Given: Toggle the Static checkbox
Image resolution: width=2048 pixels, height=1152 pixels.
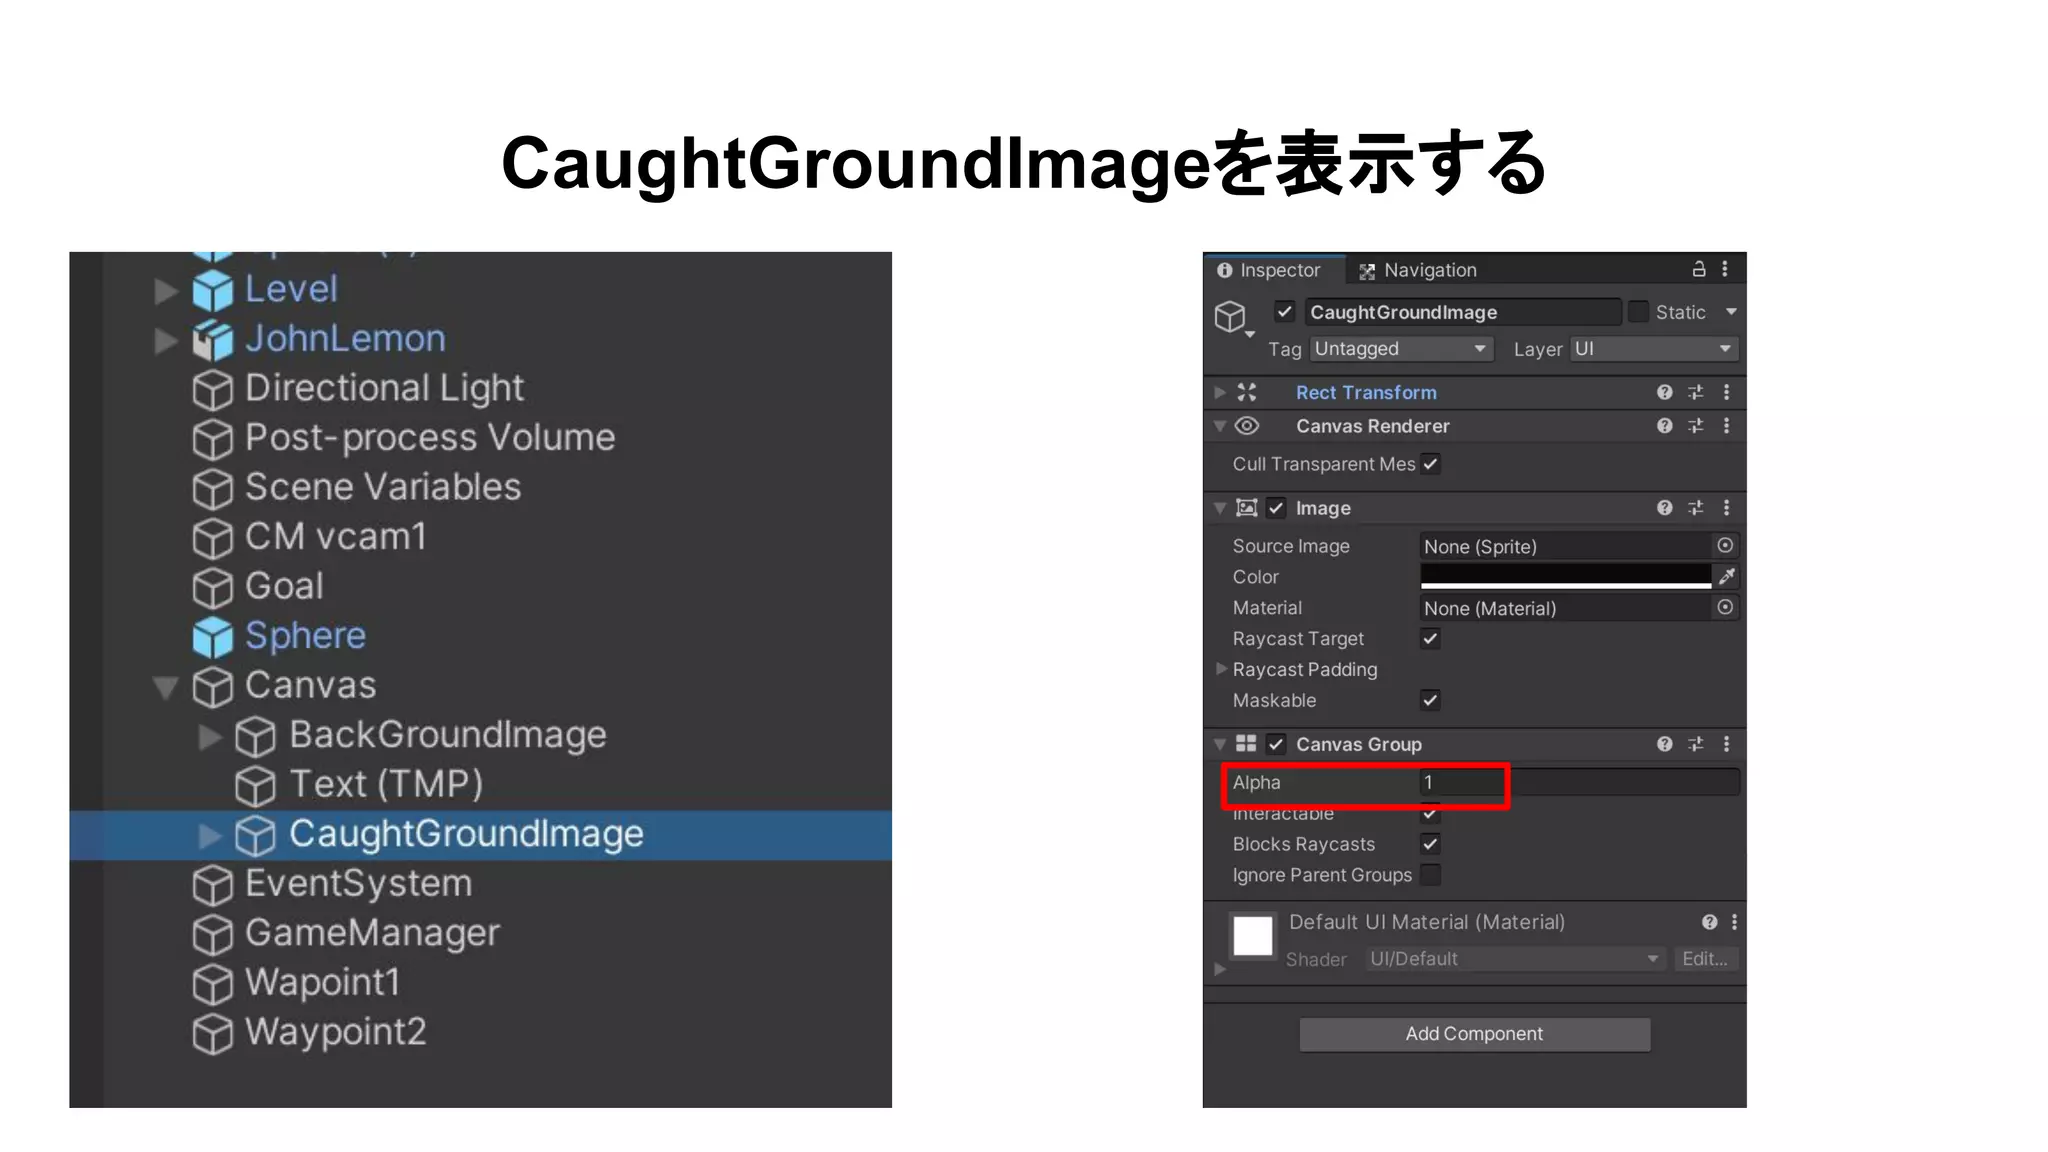Looking at the screenshot, I should click(1638, 312).
